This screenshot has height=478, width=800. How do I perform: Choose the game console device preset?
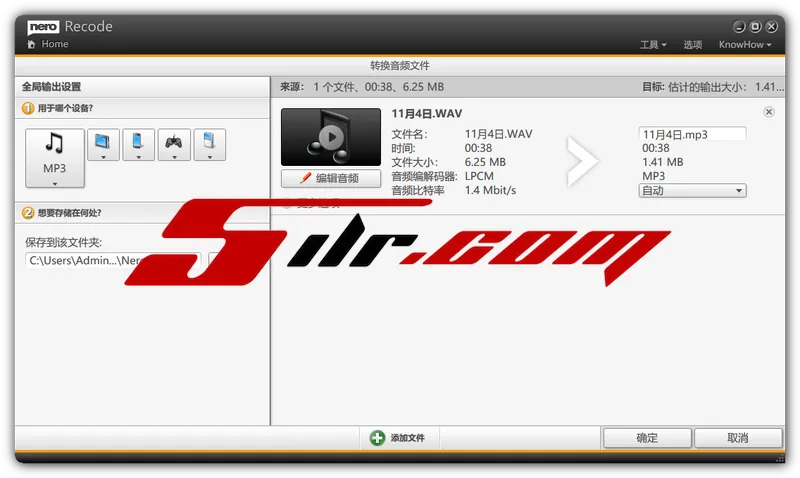[174, 144]
